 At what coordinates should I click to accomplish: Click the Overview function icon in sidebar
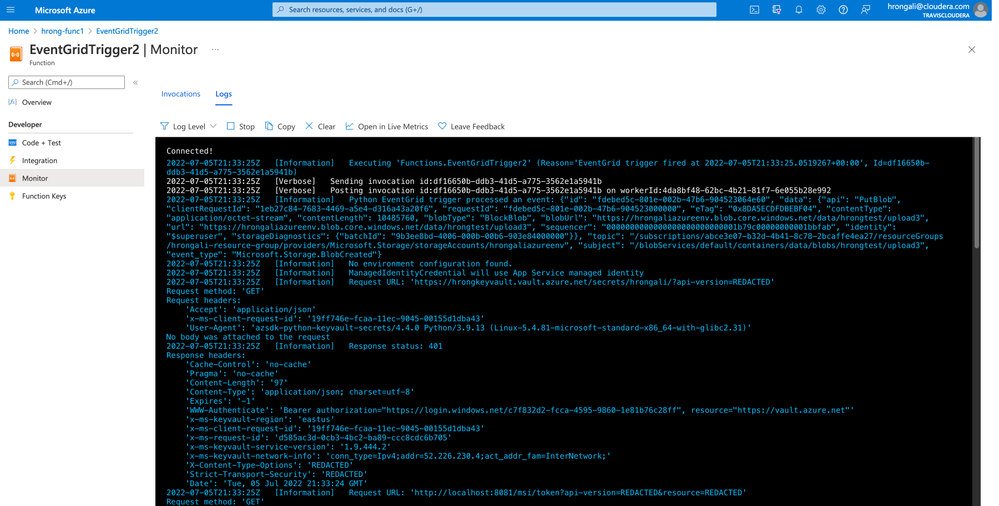click(x=13, y=102)
